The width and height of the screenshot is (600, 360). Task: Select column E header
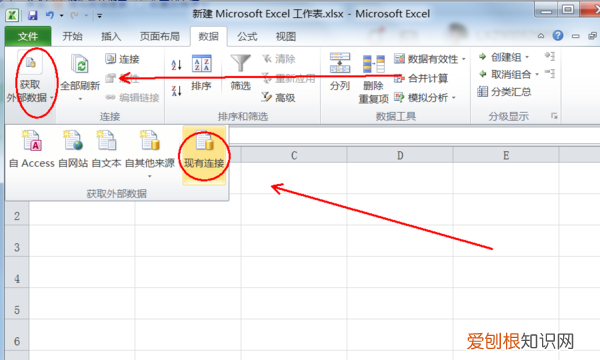click(x=506, y=155)
